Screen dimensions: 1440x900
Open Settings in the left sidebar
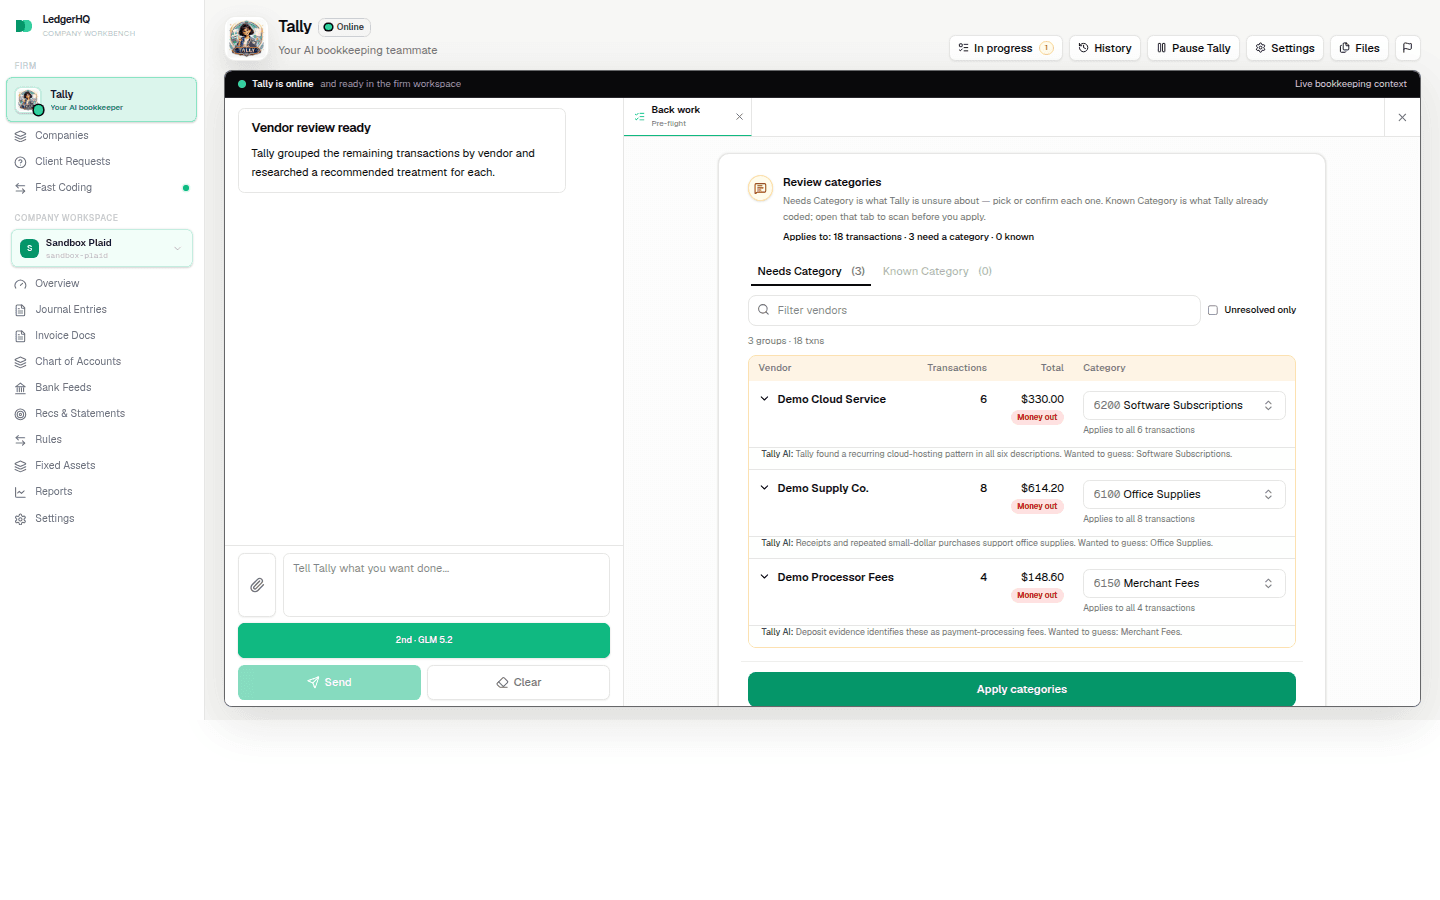(54, 519)
